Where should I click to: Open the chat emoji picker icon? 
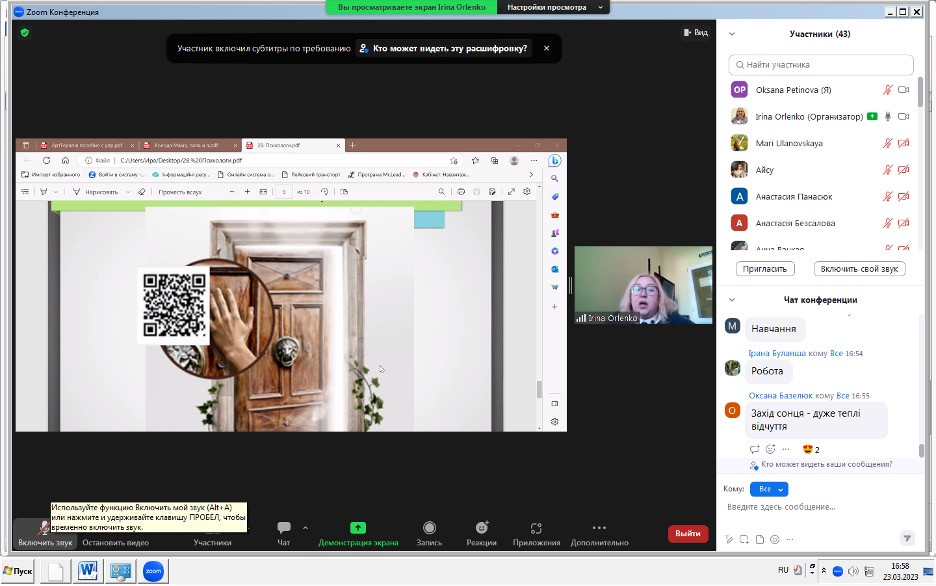point(775,539)
